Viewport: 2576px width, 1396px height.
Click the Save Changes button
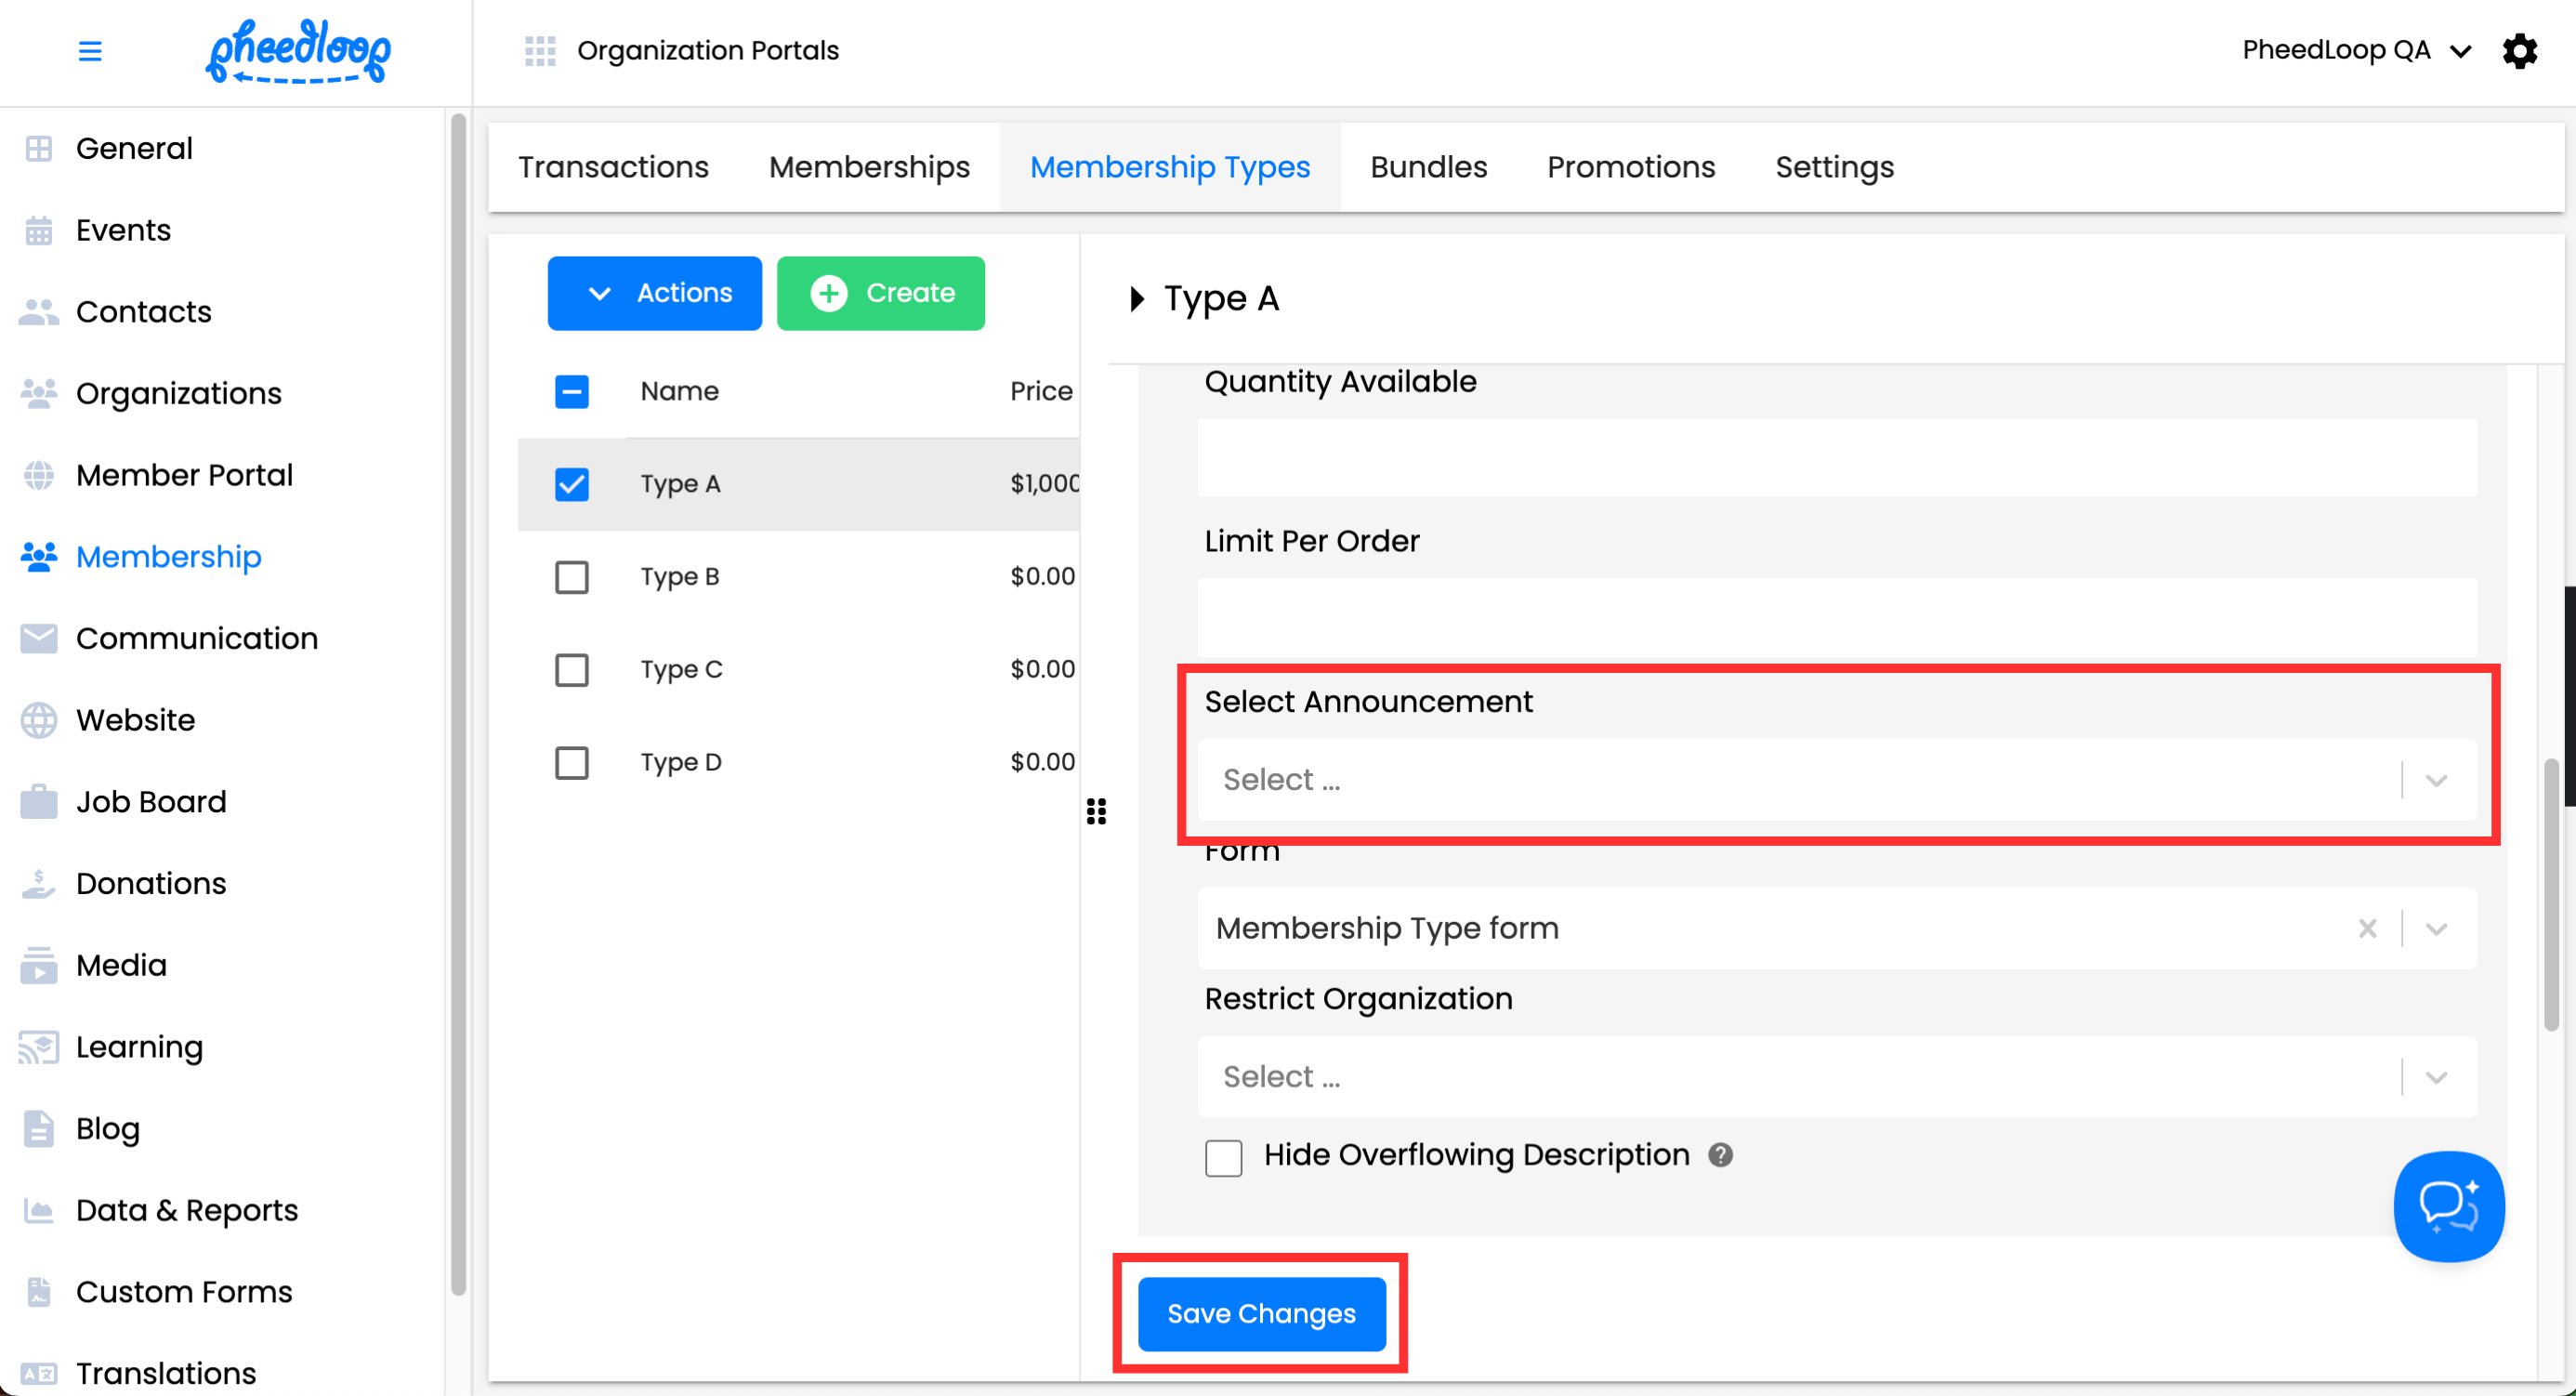[x=1261, y=1313]
